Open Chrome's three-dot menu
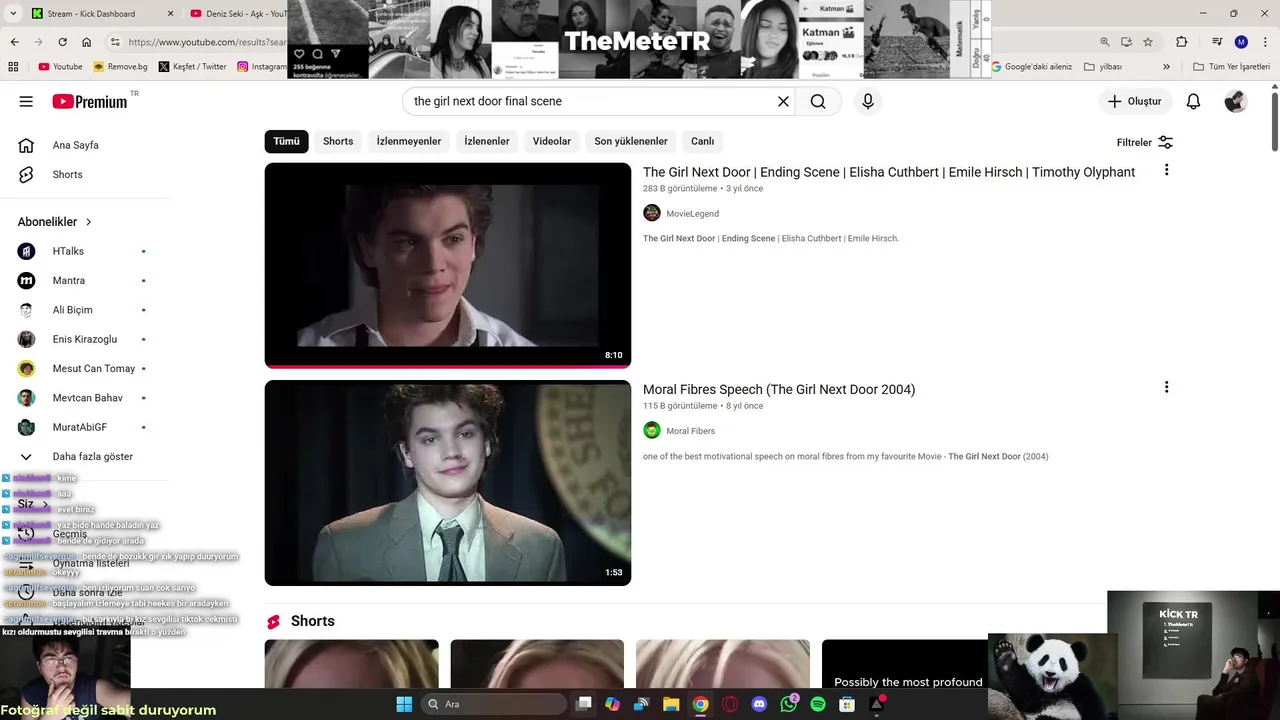Image resolution: width=1280 pixels, height=720 pixels. click(1265, 42)
